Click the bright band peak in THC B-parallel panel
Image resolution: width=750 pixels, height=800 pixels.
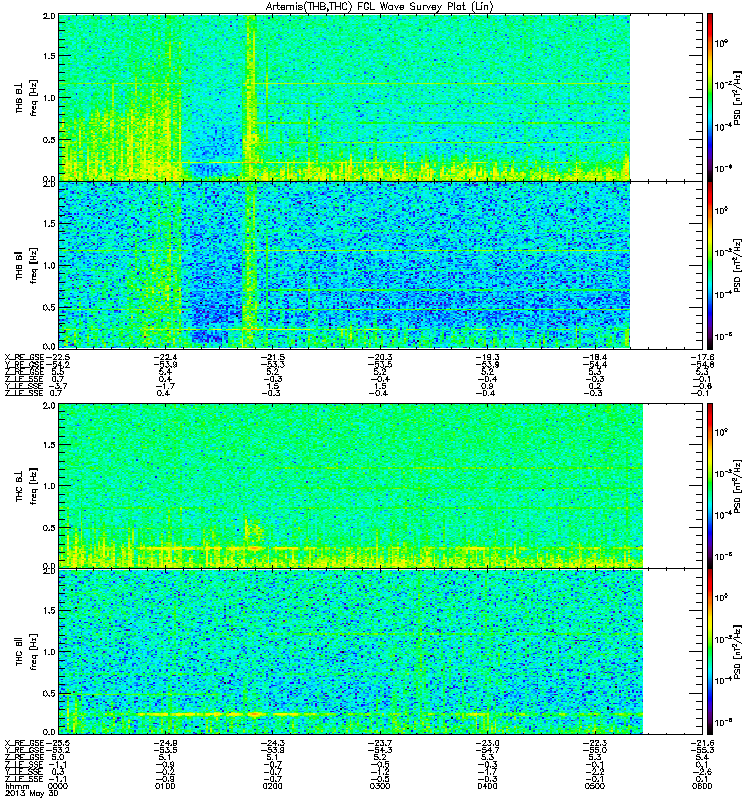(x=255, y=714)
